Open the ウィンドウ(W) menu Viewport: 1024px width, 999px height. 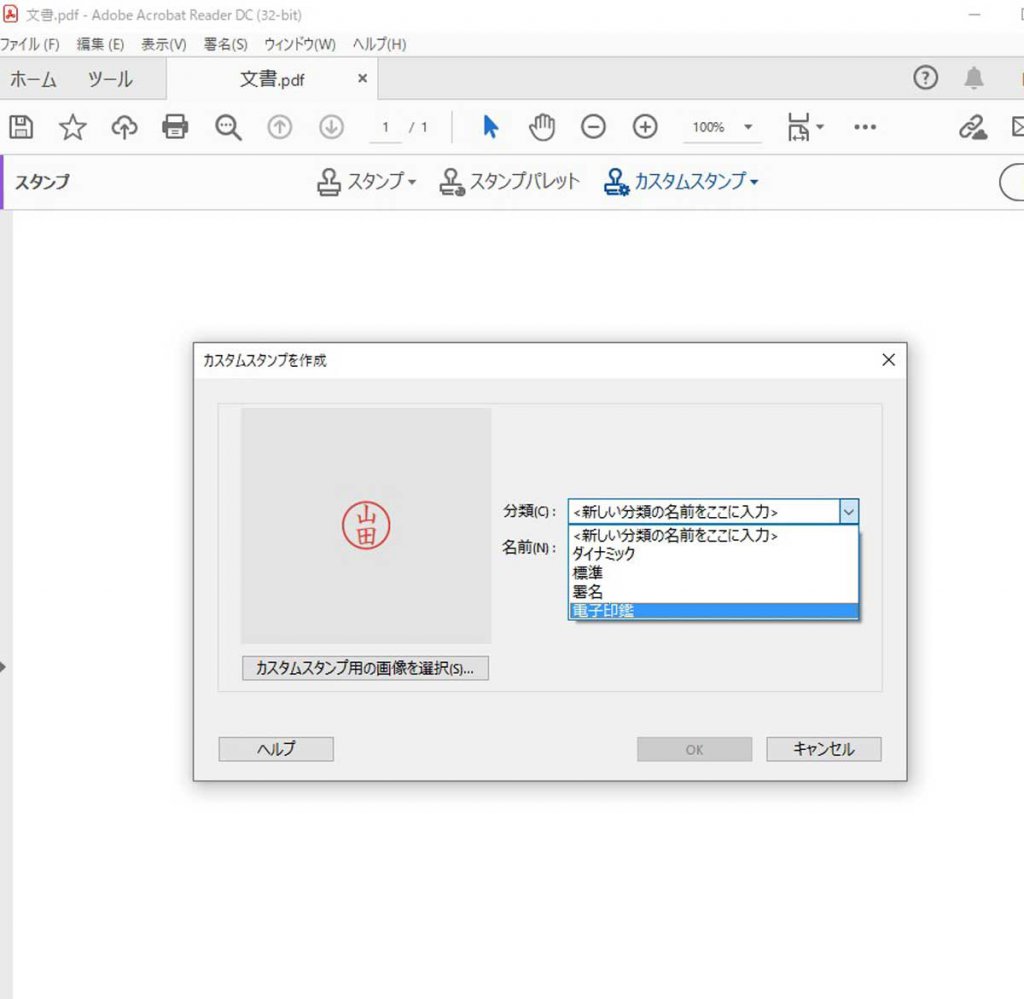(300, 44)
